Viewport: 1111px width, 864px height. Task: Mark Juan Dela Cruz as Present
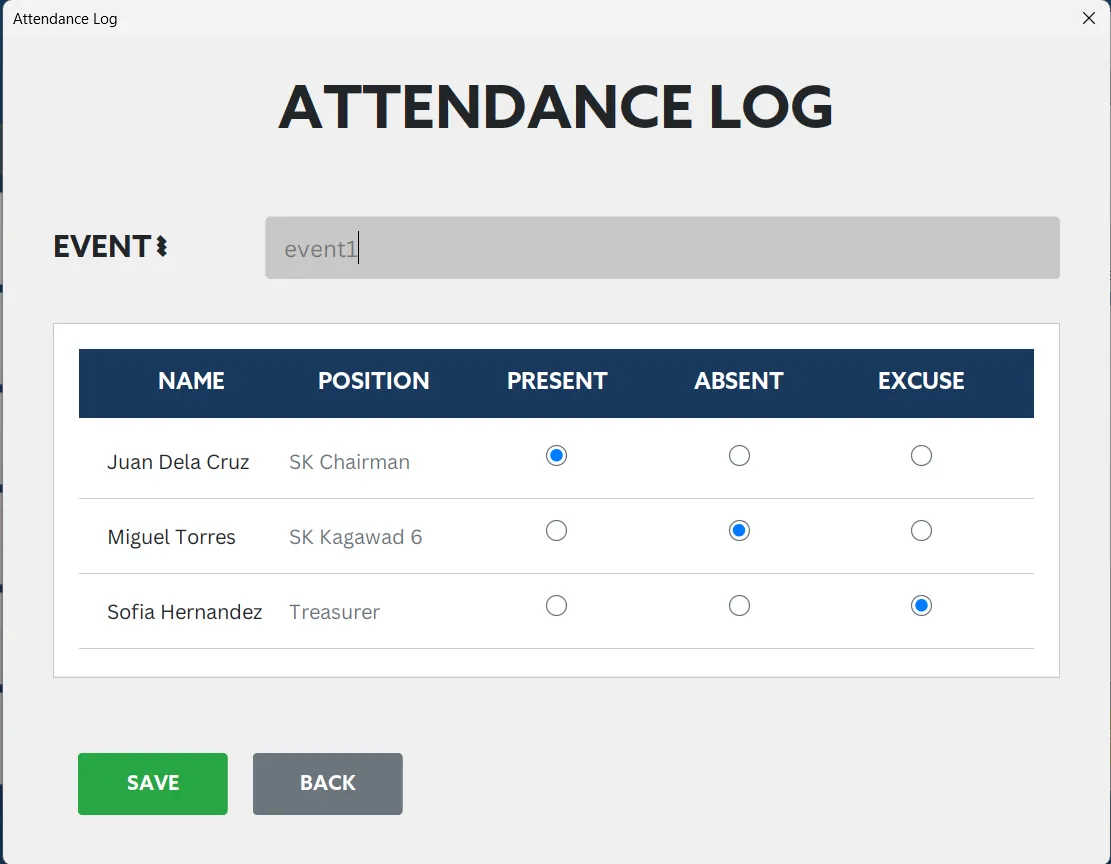pyautogui.click(x=556, y=455)
